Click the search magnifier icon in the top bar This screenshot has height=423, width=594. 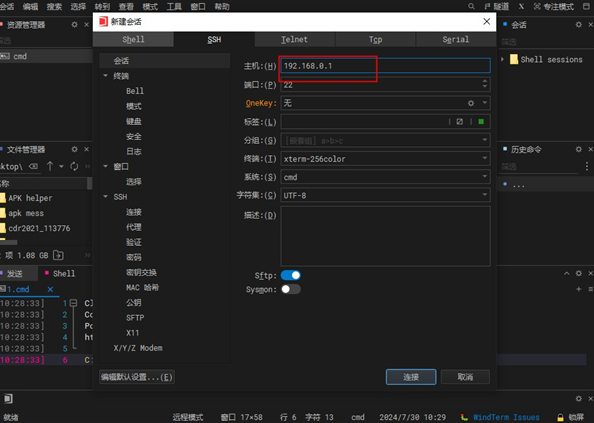click(x=471, y=6)
